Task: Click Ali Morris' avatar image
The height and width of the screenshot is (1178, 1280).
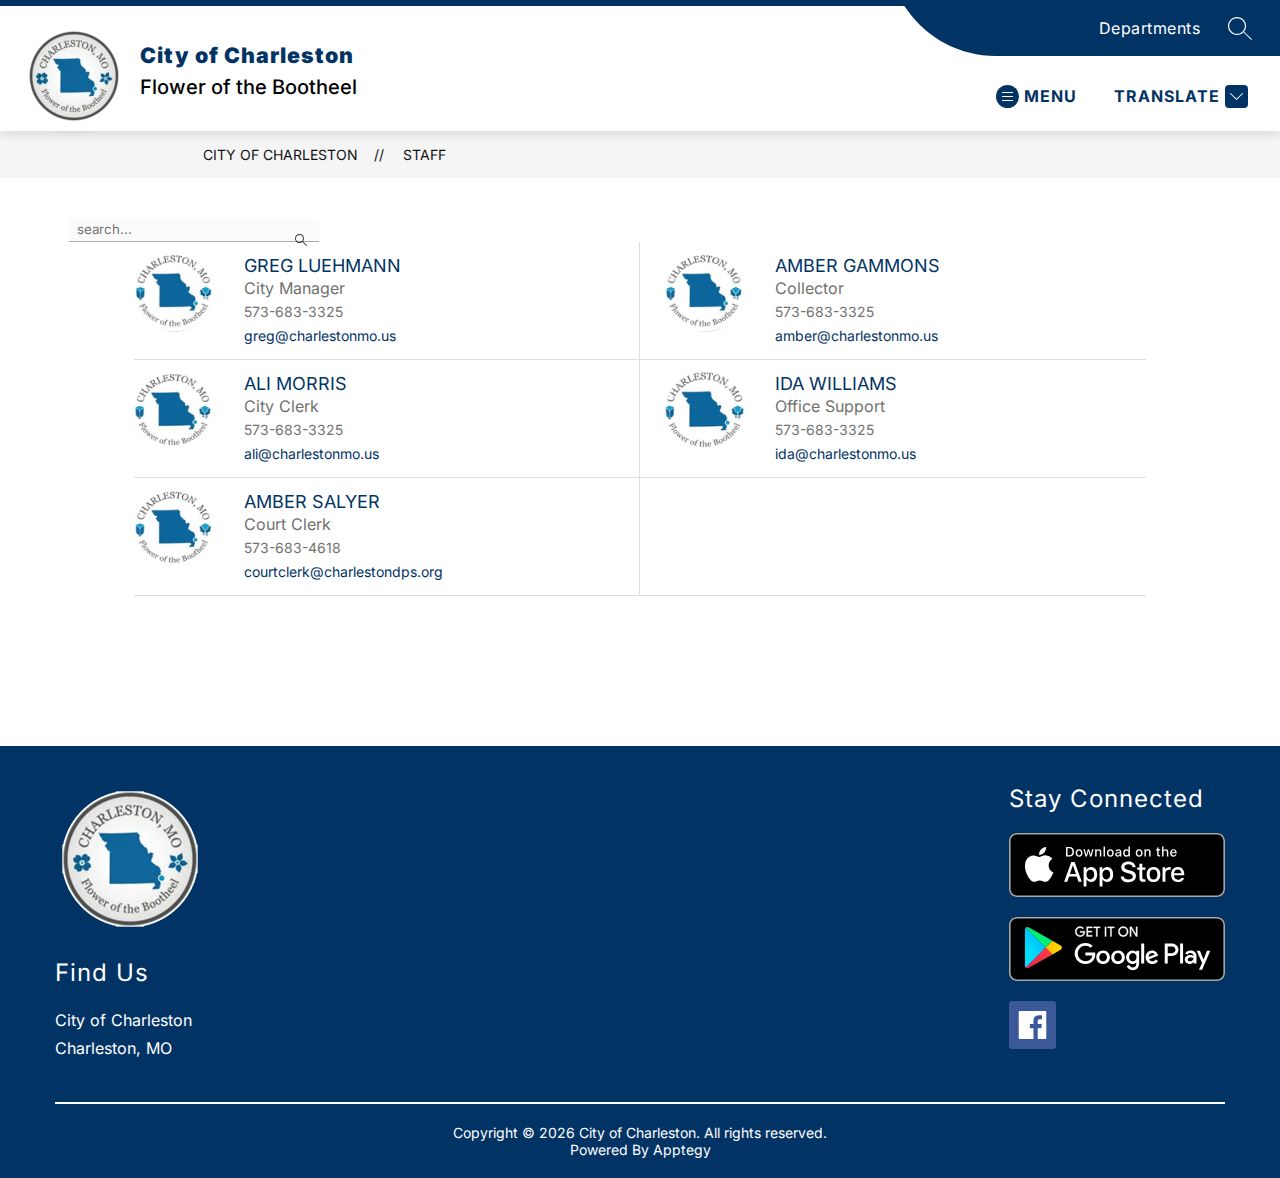Action: (x=174, y=409)
